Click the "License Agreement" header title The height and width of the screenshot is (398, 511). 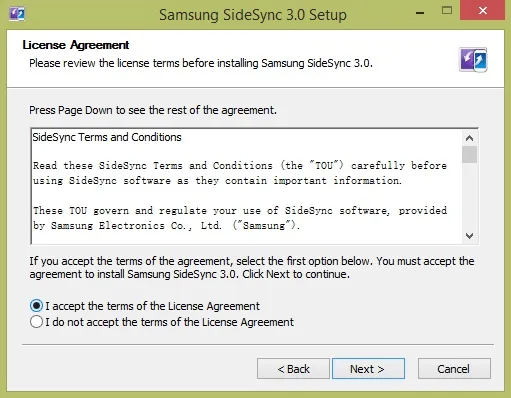click(76, 45)
